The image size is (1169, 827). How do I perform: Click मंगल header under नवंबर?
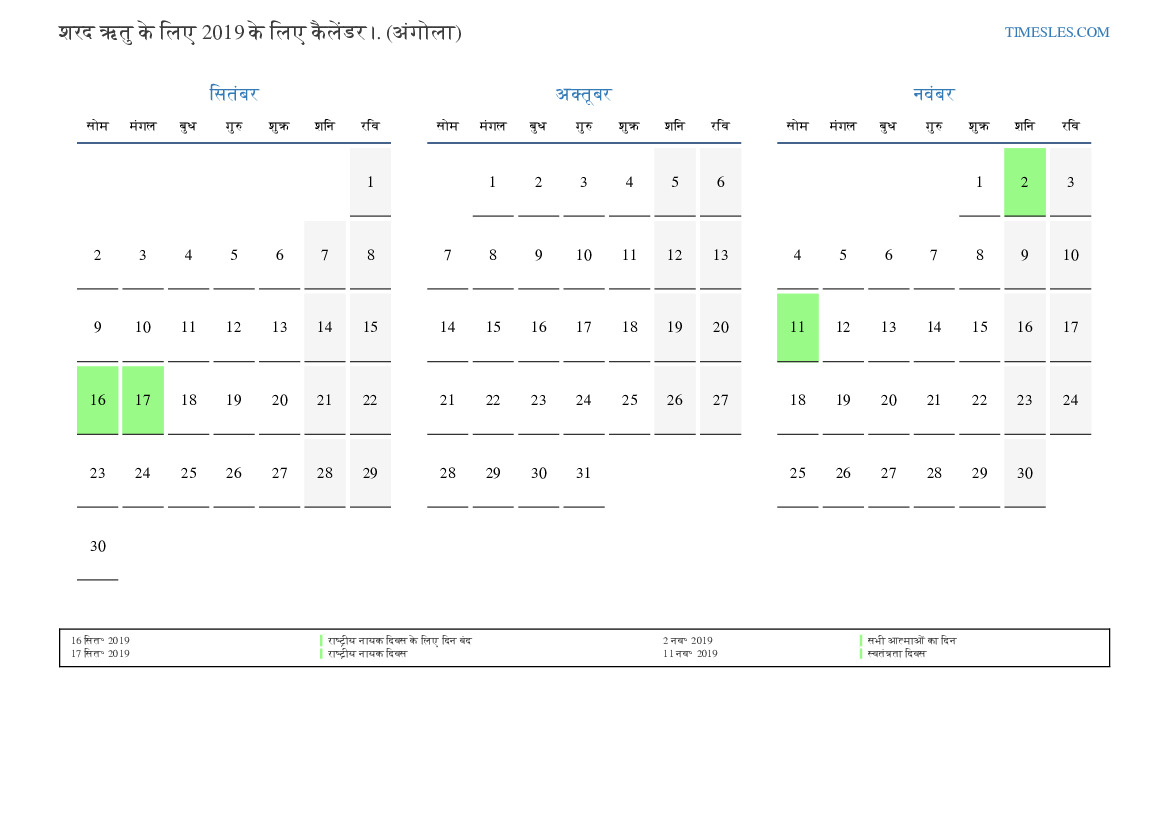coord(843,126)
